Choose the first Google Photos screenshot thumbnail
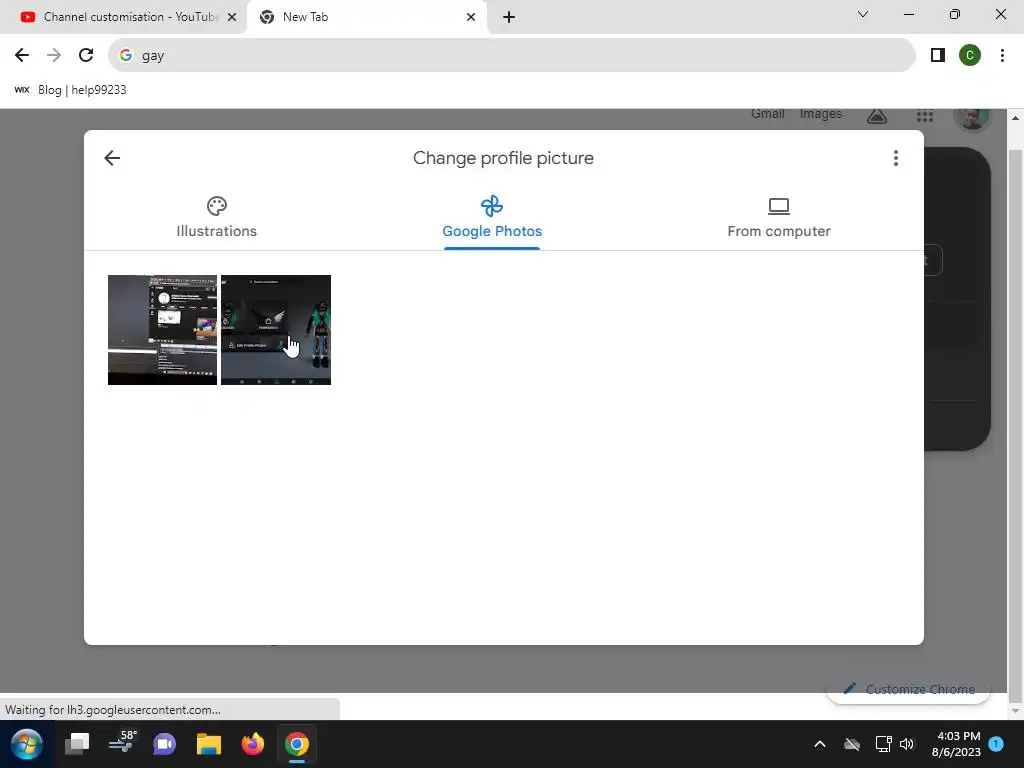The height and width of the screenshot is (768, 1024). tap(162, 330)
